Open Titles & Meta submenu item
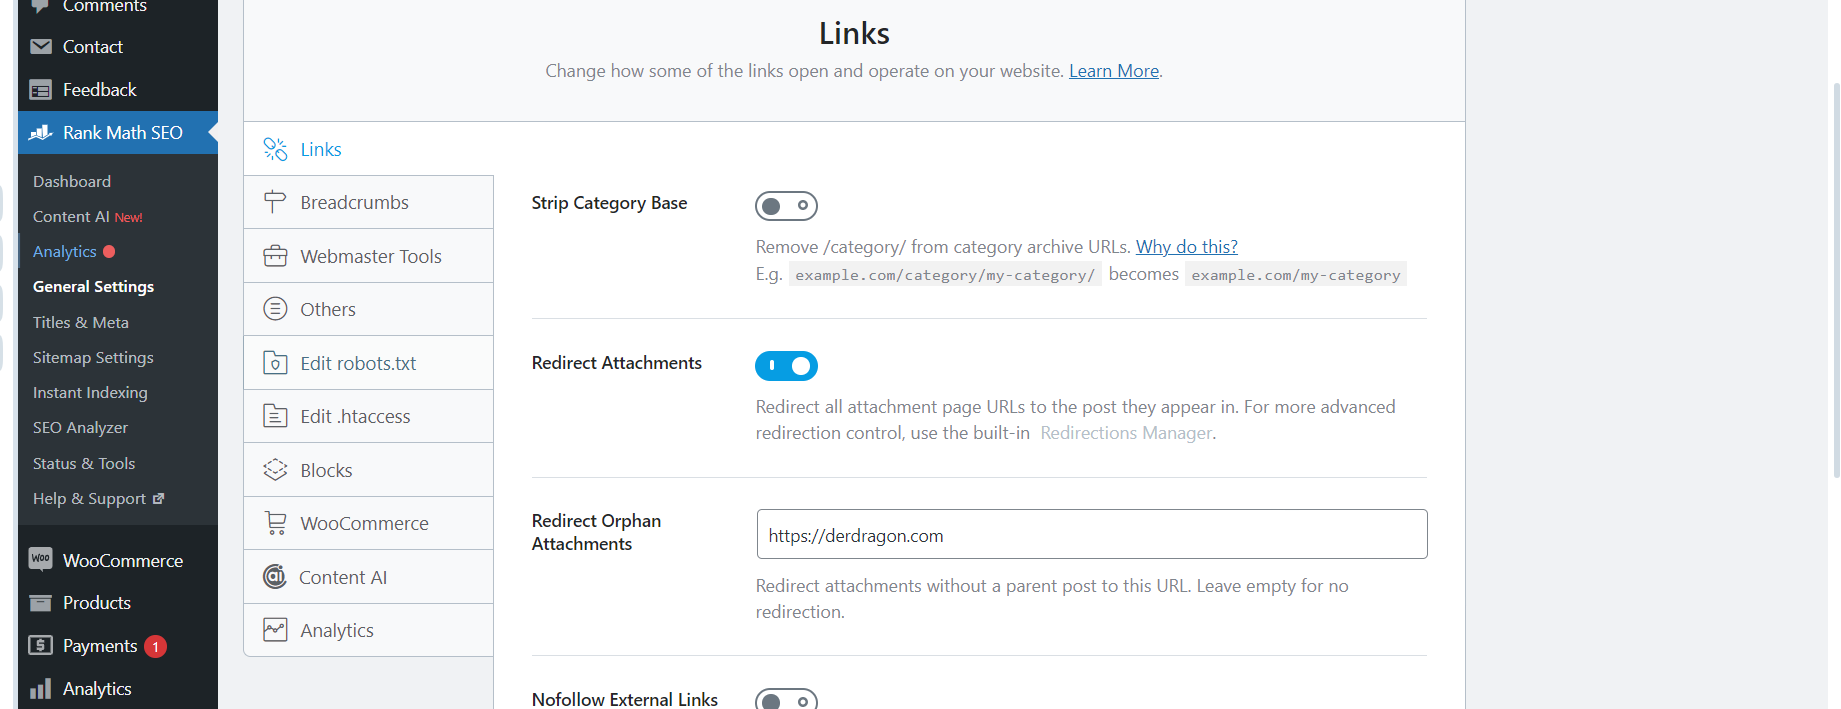1841x709 pixels. 80,322
